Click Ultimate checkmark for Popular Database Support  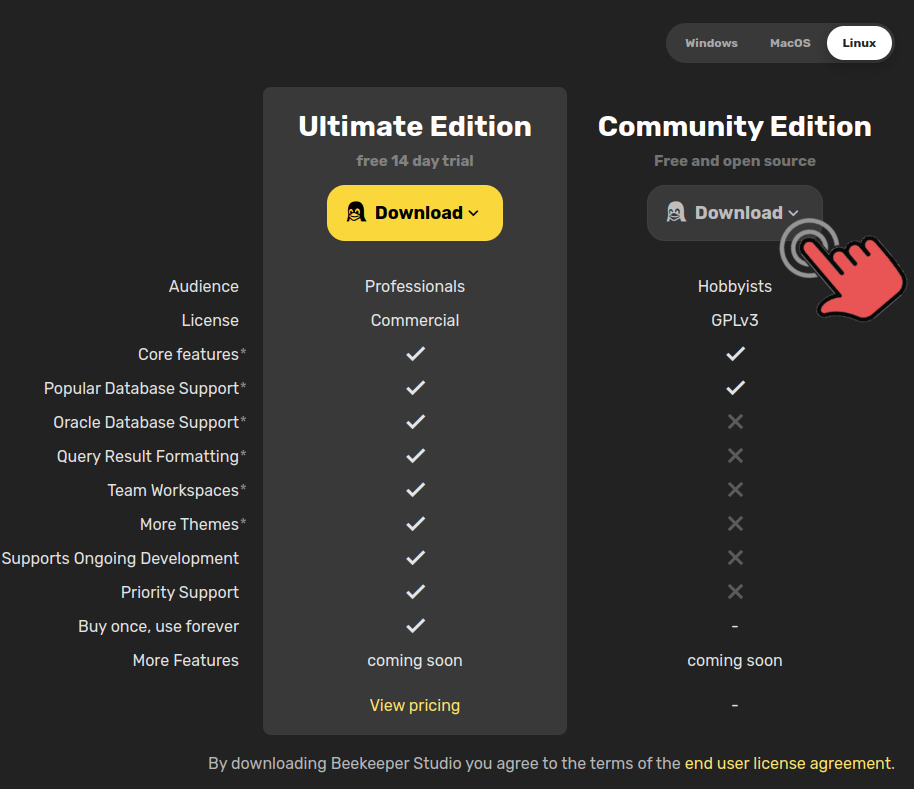[415, 388]
